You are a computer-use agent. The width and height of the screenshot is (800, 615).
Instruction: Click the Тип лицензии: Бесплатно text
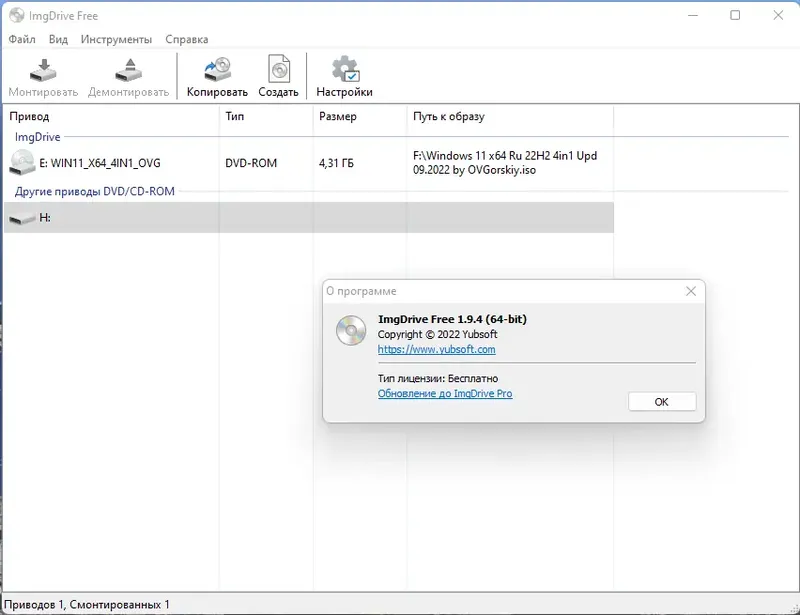click(x=438, y=379)
